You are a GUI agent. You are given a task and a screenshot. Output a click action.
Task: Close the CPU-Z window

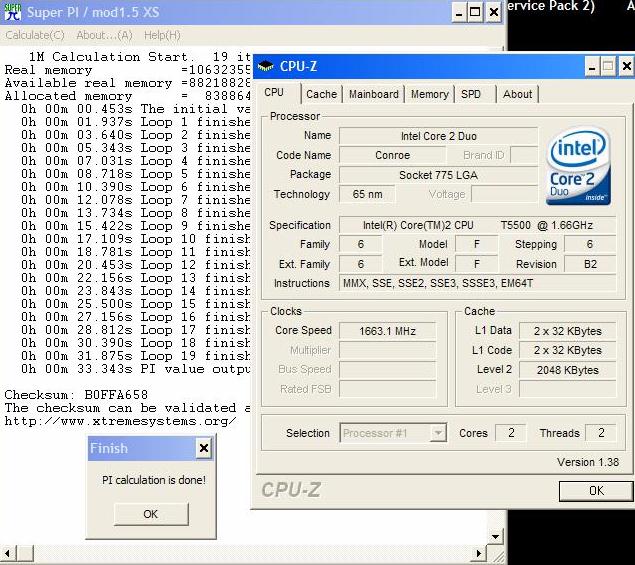[626, 66]
